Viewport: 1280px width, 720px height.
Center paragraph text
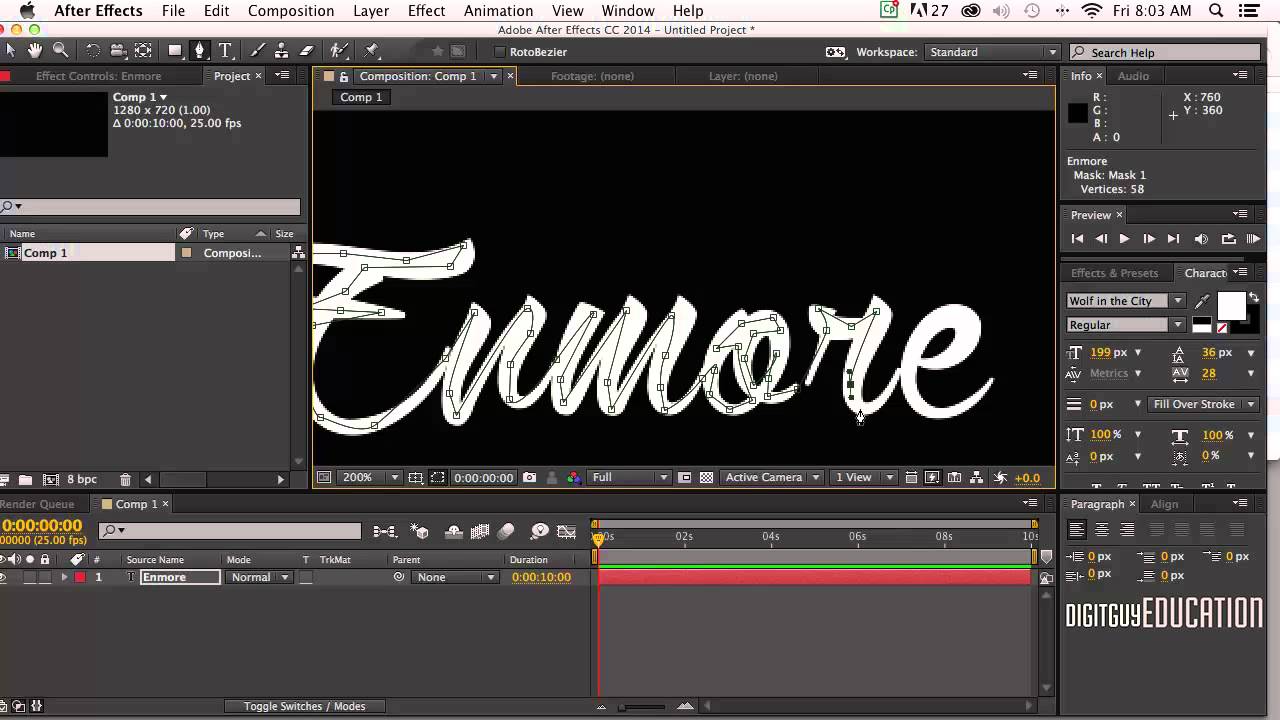point(1102,530)
